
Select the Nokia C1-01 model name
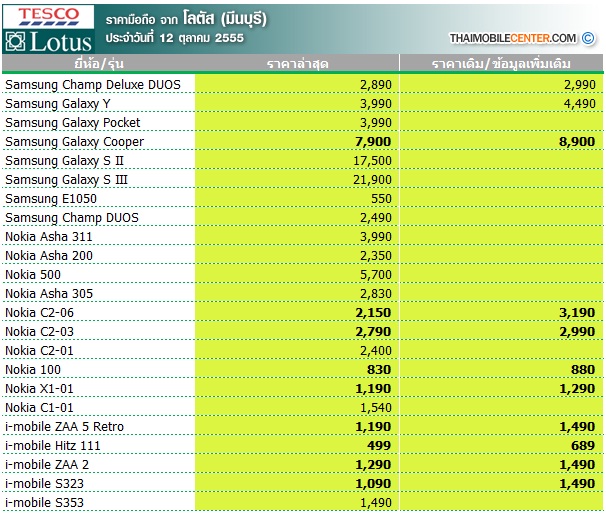[39, 407]
